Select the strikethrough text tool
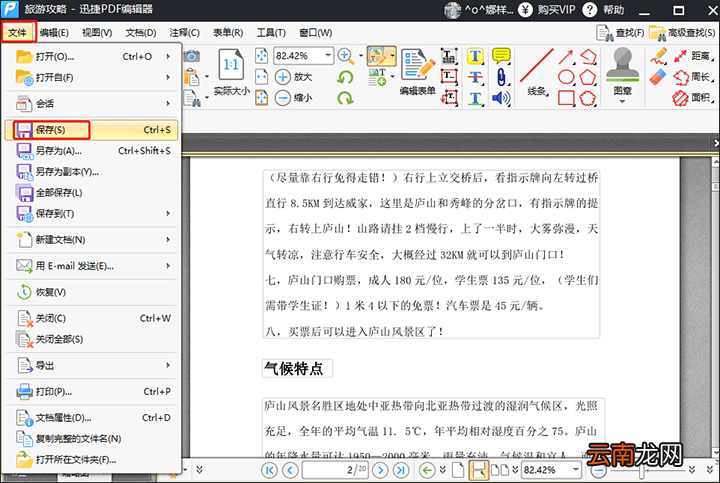Viewport: 720px width, 483px height. click(475, 77)
